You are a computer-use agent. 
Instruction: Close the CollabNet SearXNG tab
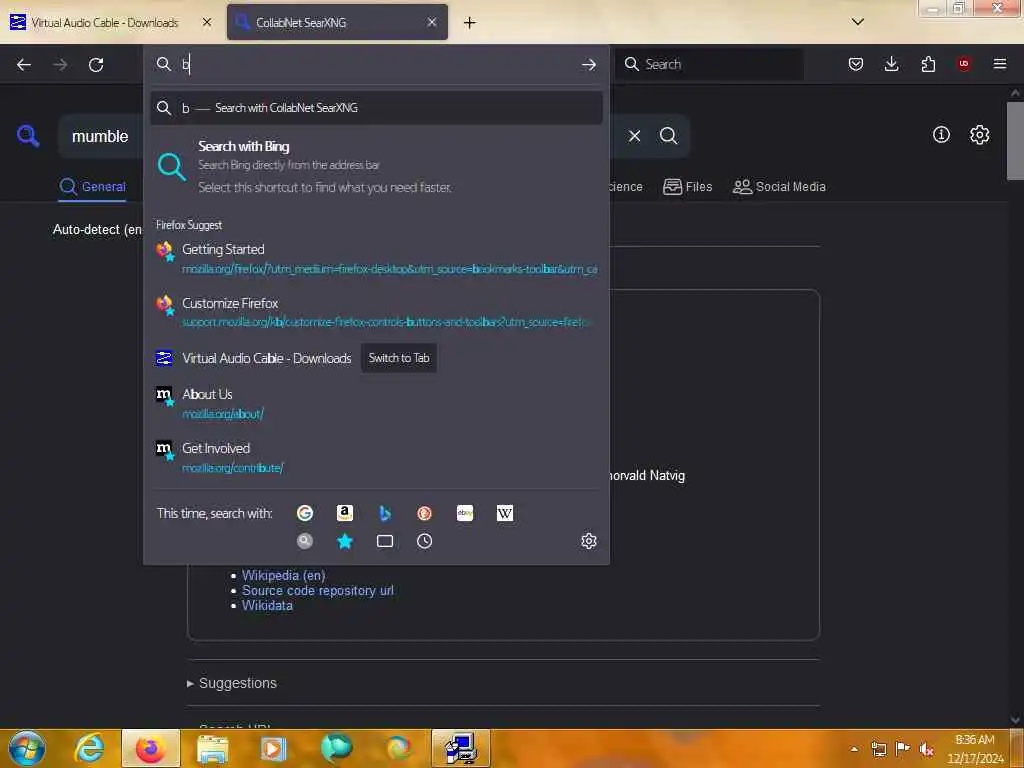(x=432, y=22)
